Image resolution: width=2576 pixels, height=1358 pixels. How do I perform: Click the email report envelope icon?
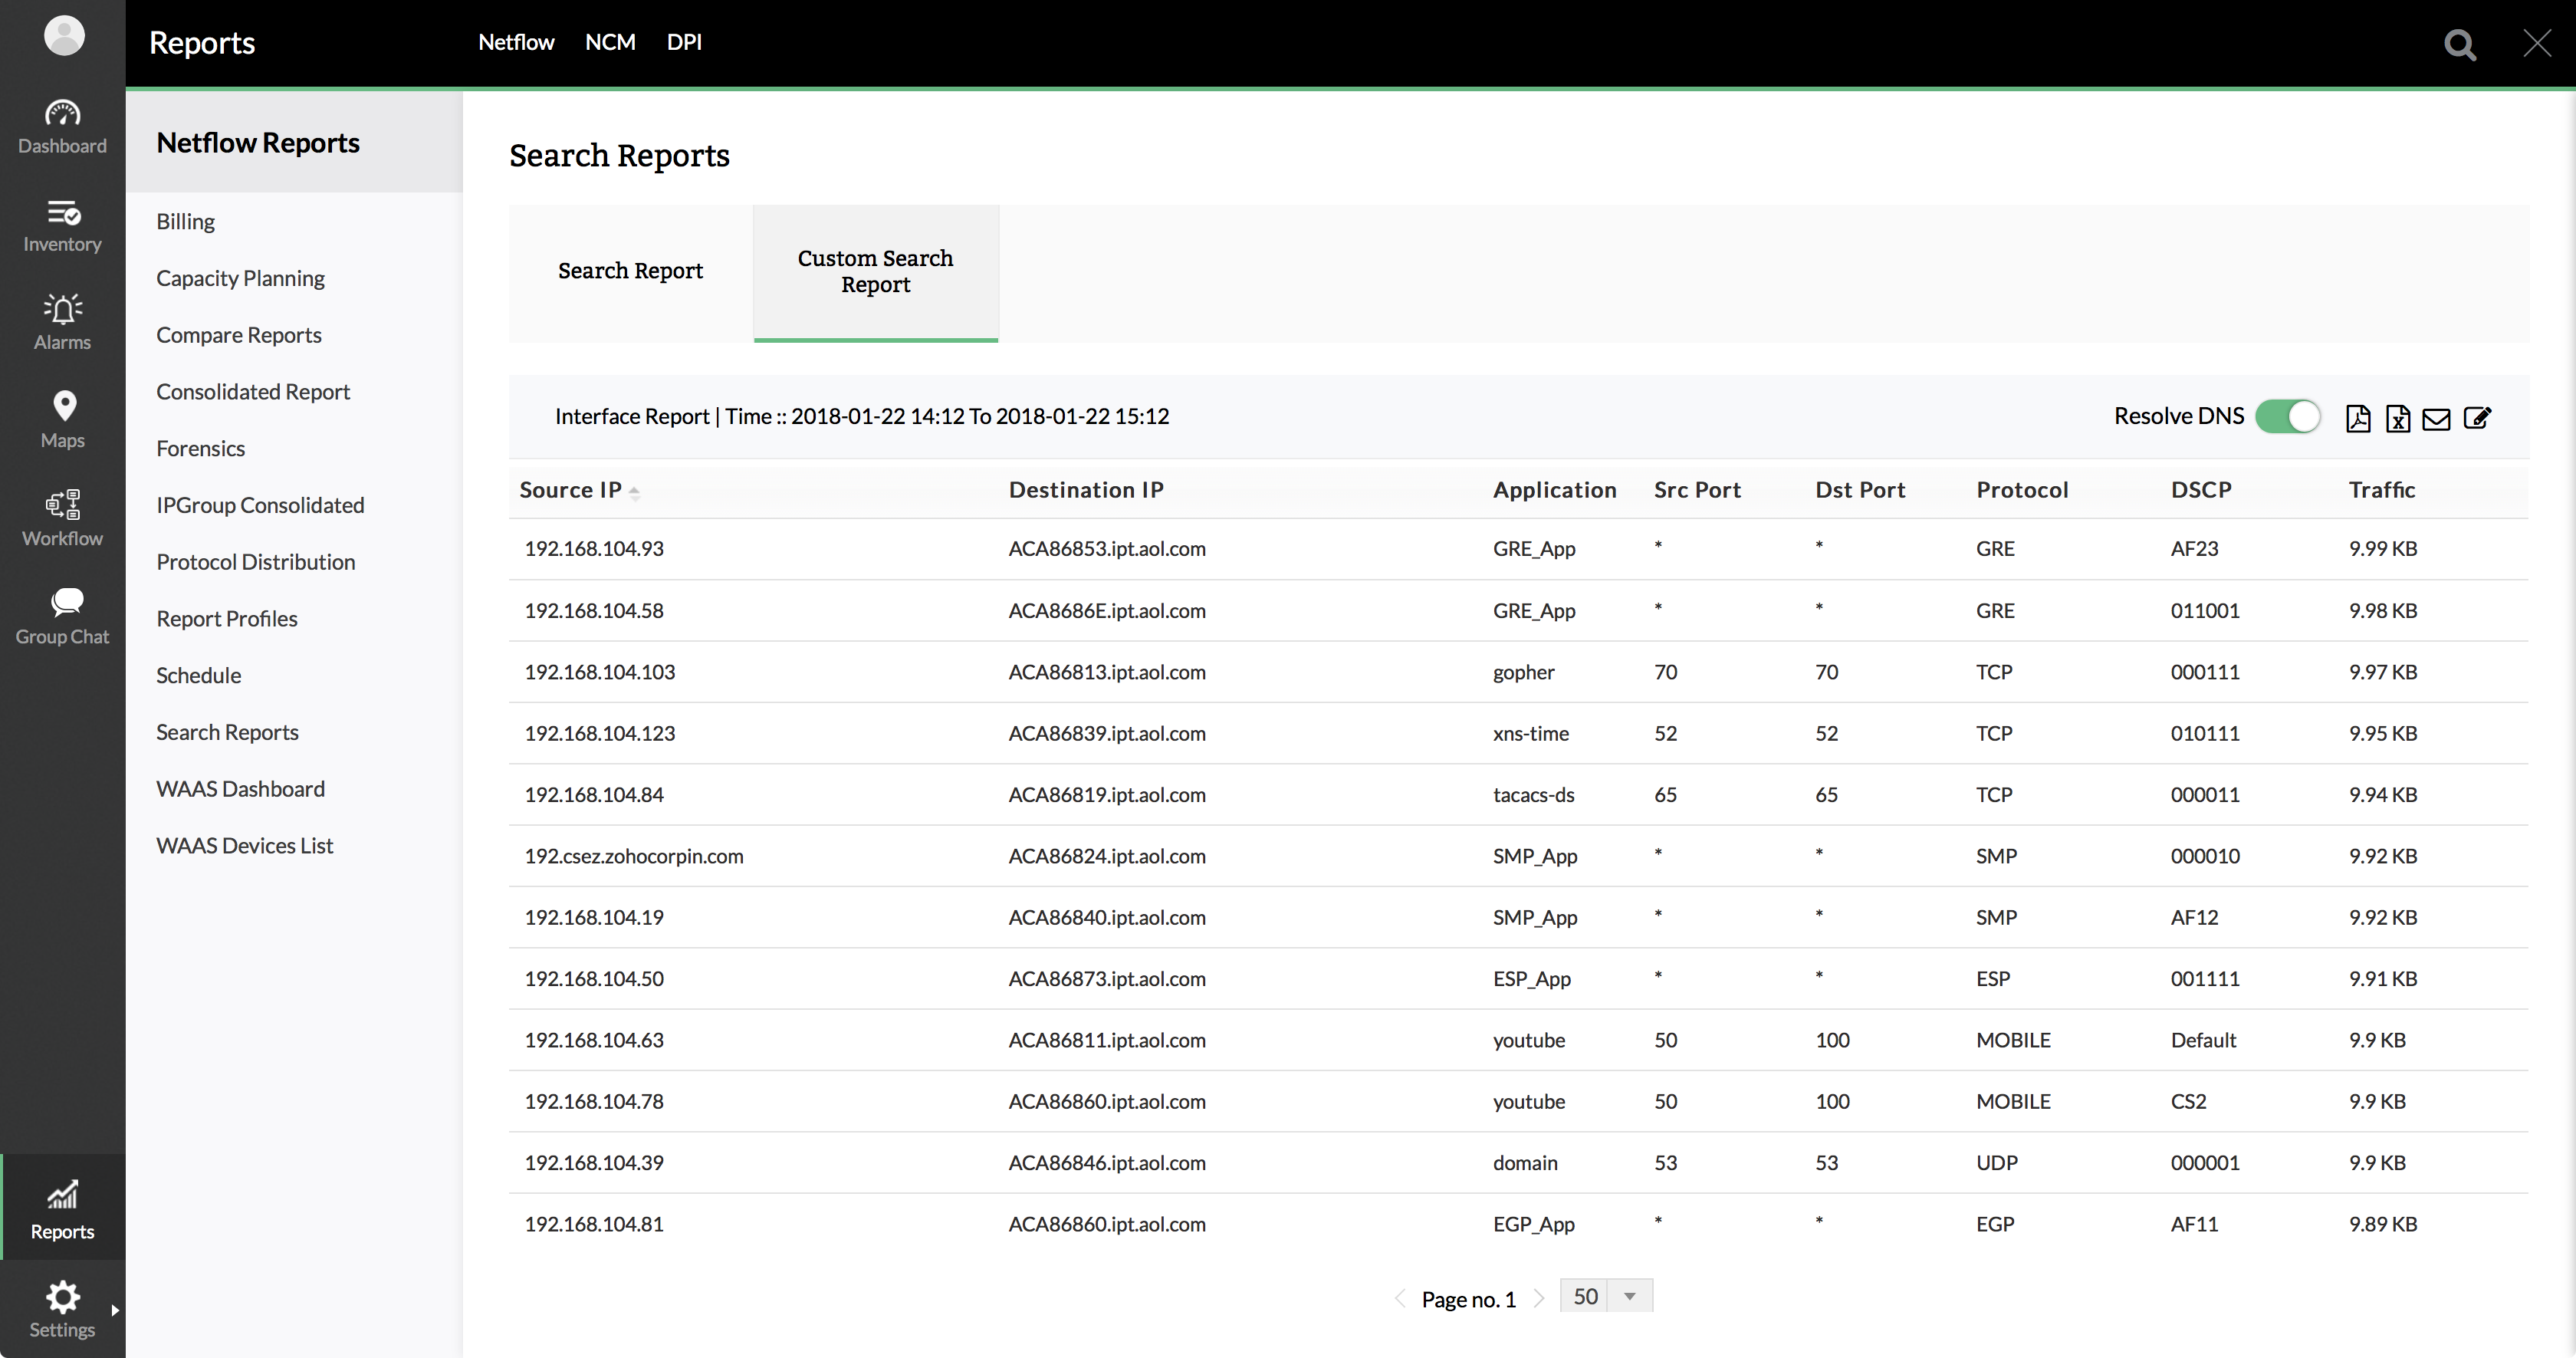coord(2436,418)
